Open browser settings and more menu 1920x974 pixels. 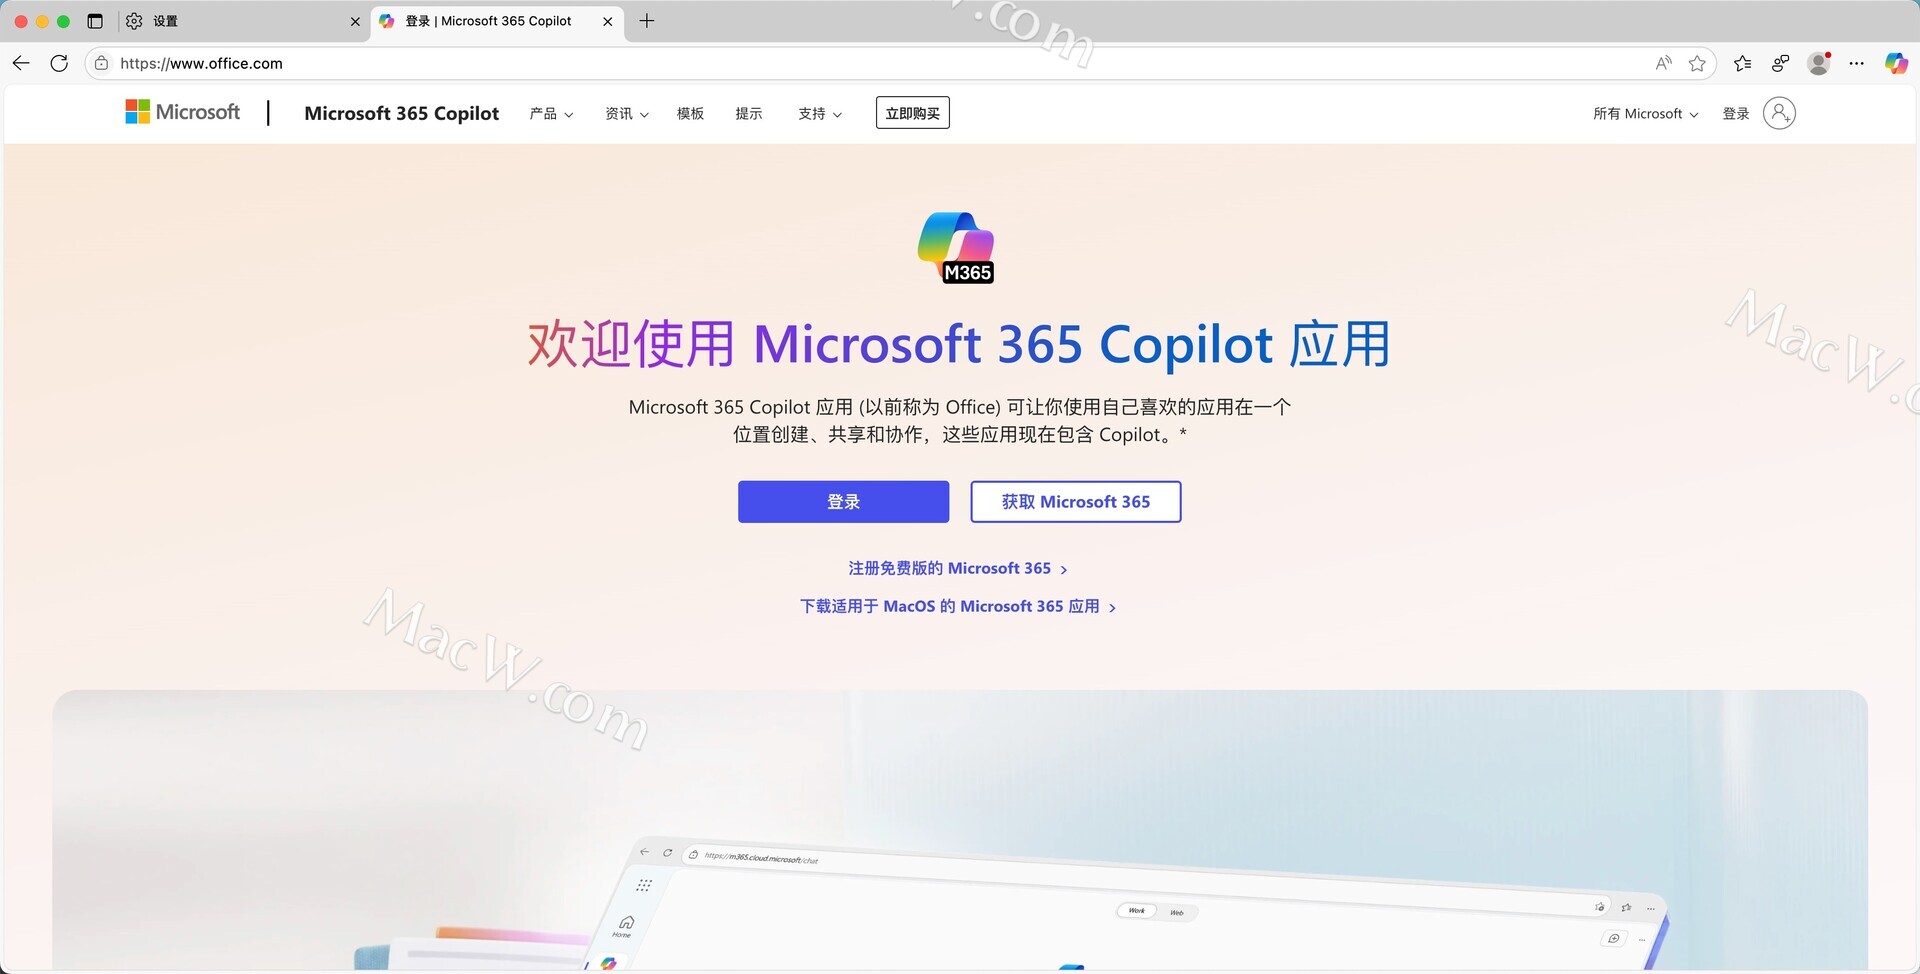(1856, 63)
